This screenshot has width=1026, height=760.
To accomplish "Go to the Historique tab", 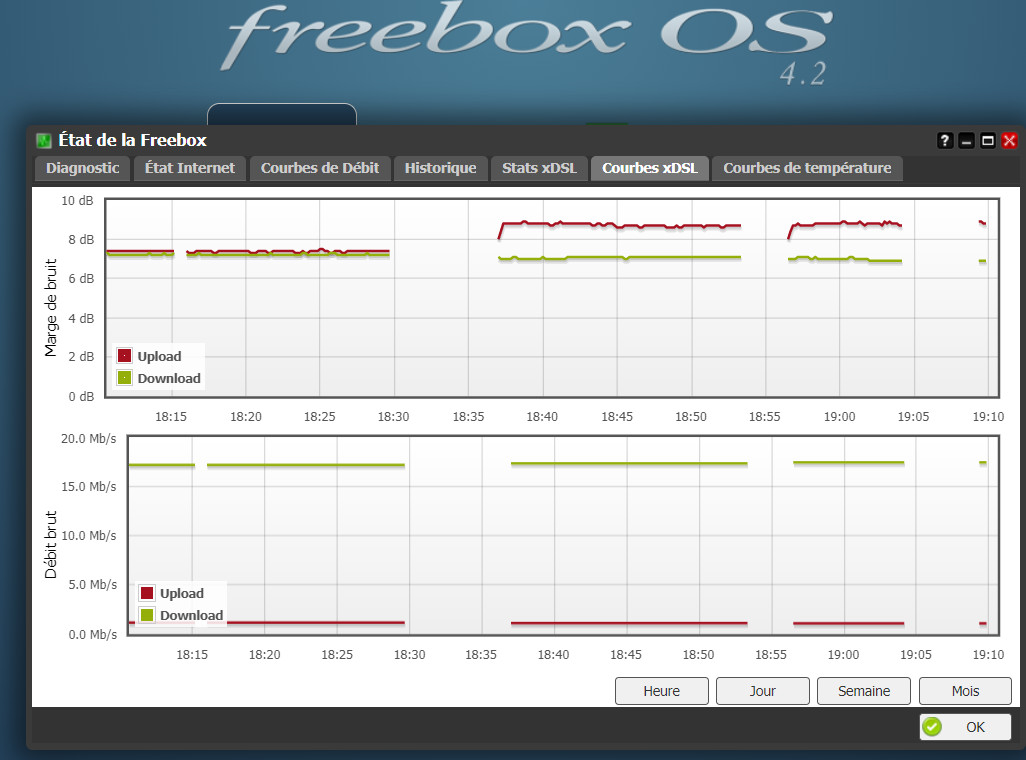I will click(440, 168).
